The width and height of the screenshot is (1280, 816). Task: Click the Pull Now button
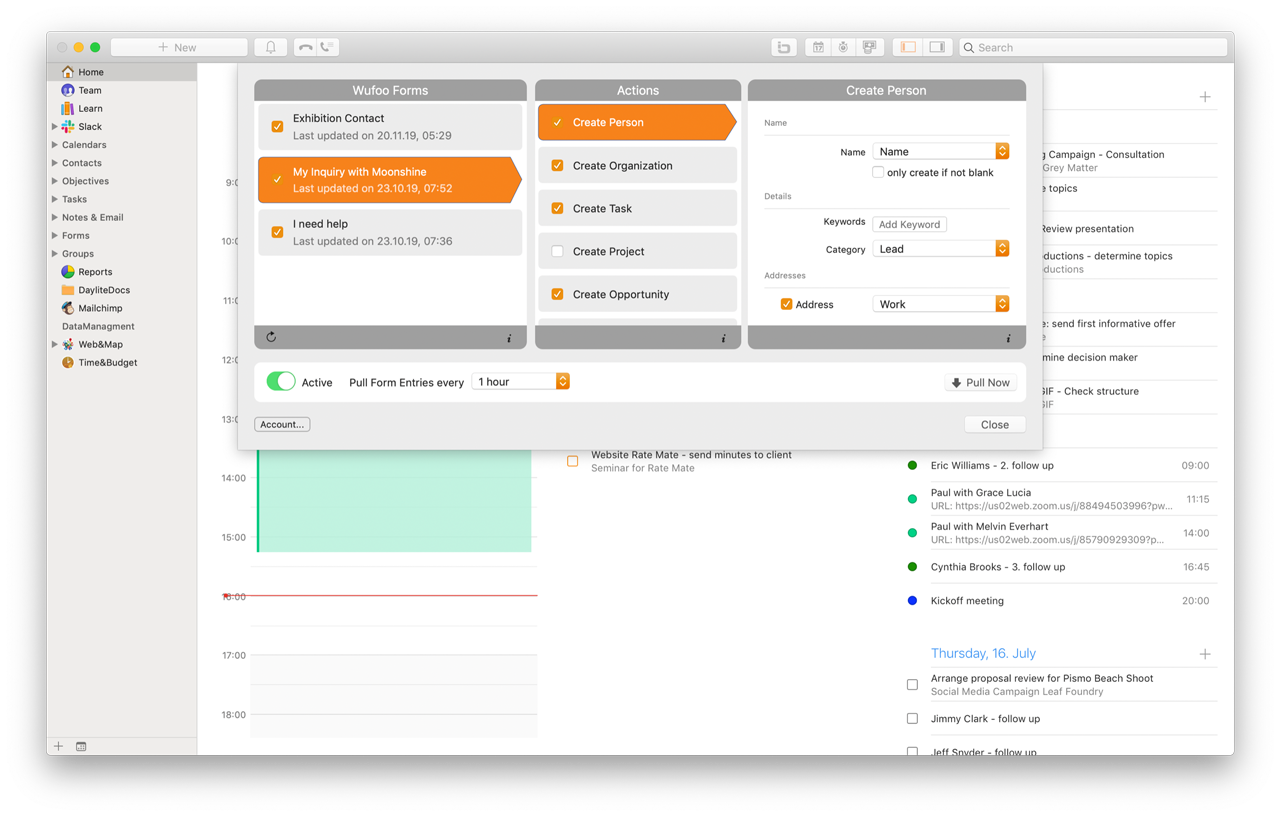(981, 382)
